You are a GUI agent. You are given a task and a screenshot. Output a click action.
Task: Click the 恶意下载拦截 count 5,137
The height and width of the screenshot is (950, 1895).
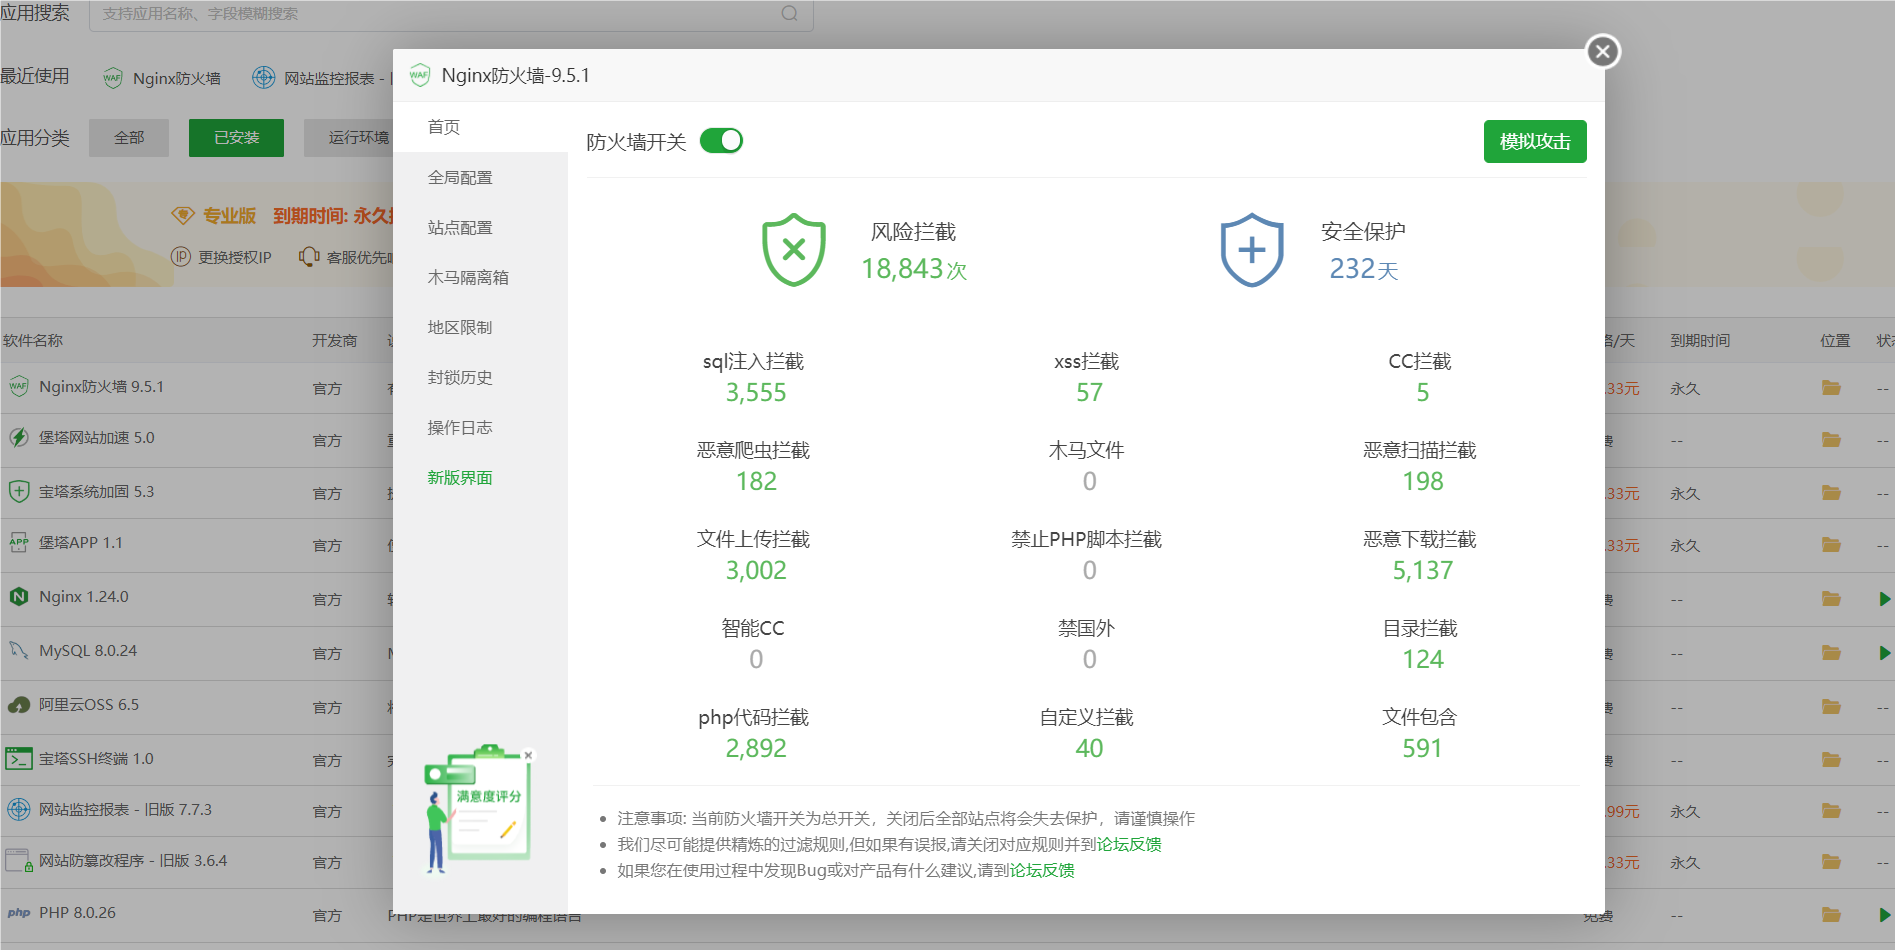pyautogui.click(x=1423, y=571)
